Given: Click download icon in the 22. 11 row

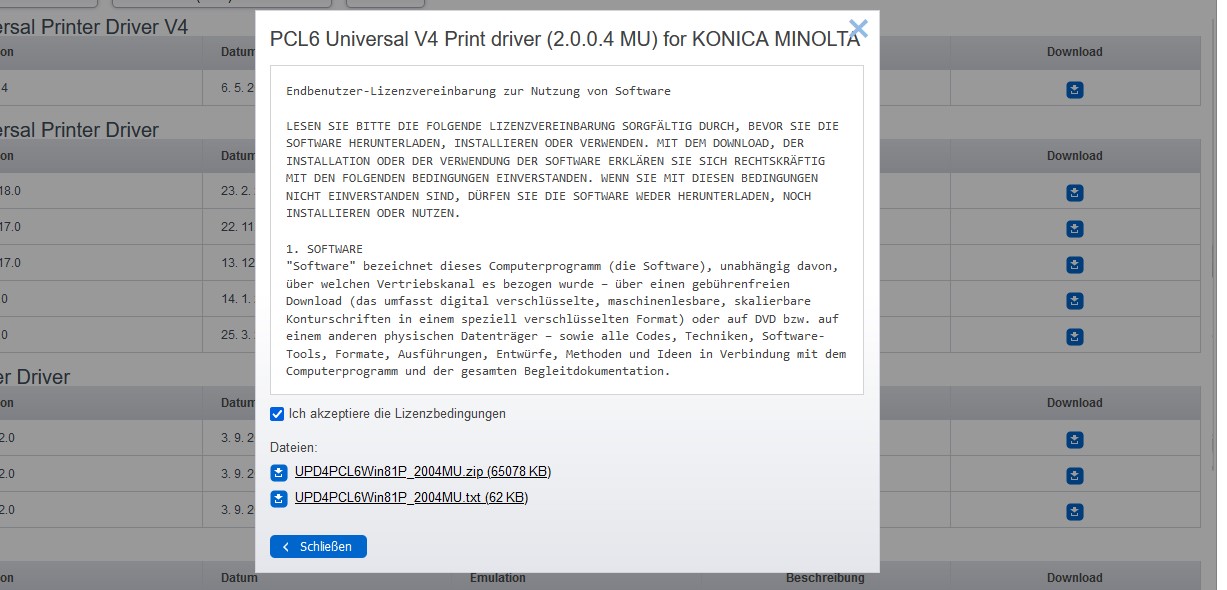Looking at the screenshot, I should [1075, 229].
